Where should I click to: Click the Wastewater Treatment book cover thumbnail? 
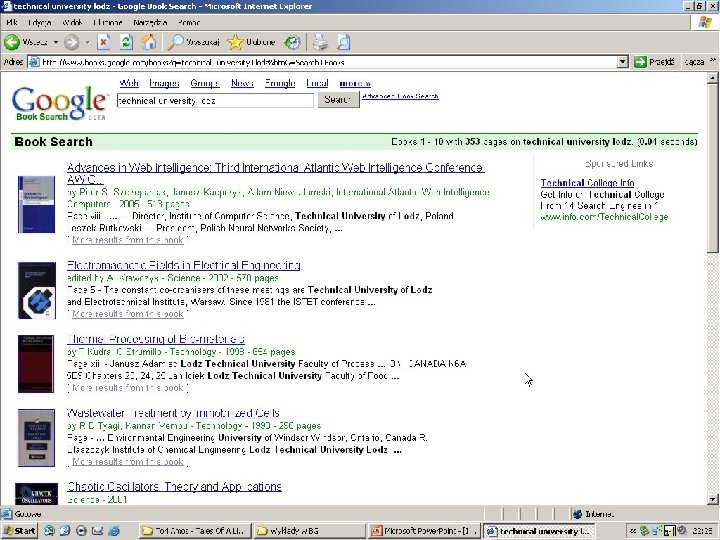[36, 438]
